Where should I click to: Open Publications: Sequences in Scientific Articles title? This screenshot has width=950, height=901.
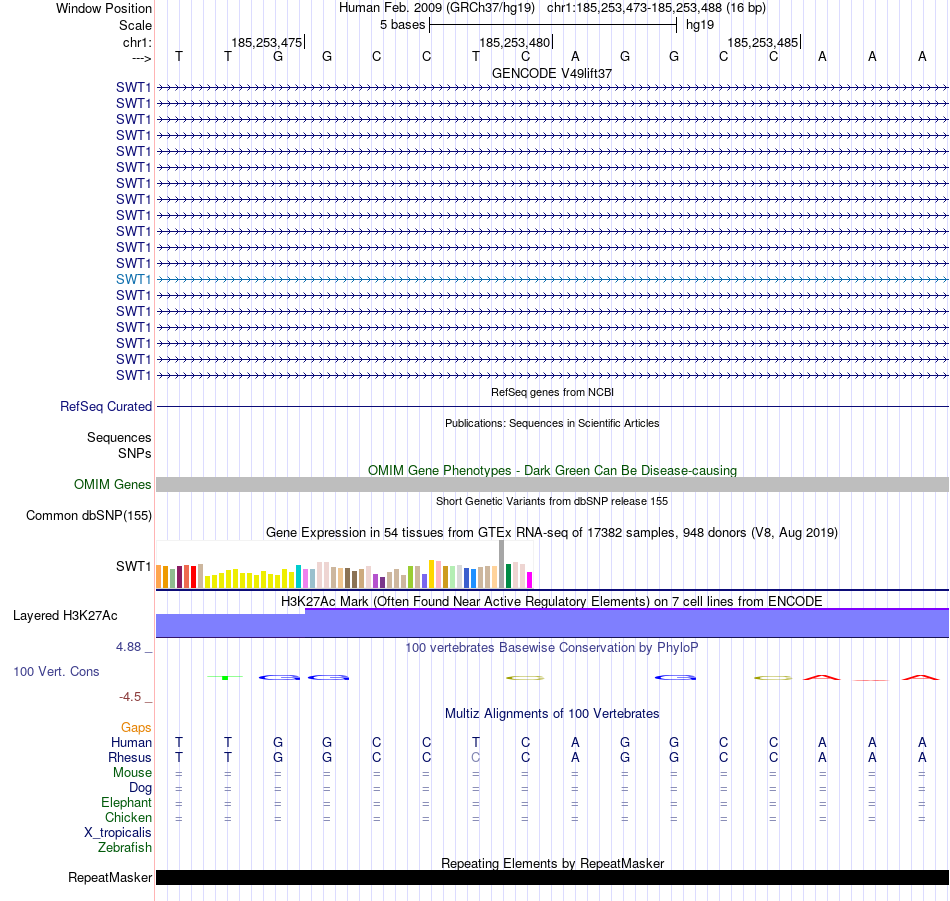click(552, 423)
